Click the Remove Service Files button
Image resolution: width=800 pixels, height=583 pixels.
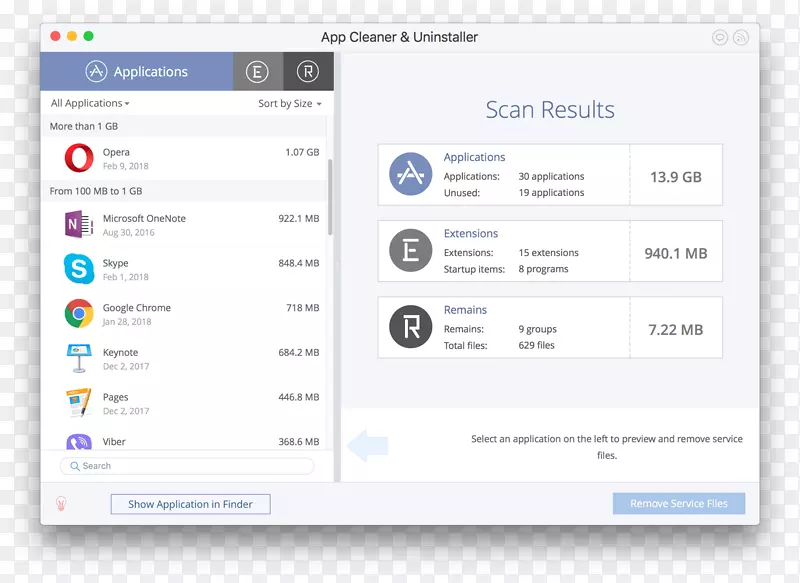tap(679, 504)
